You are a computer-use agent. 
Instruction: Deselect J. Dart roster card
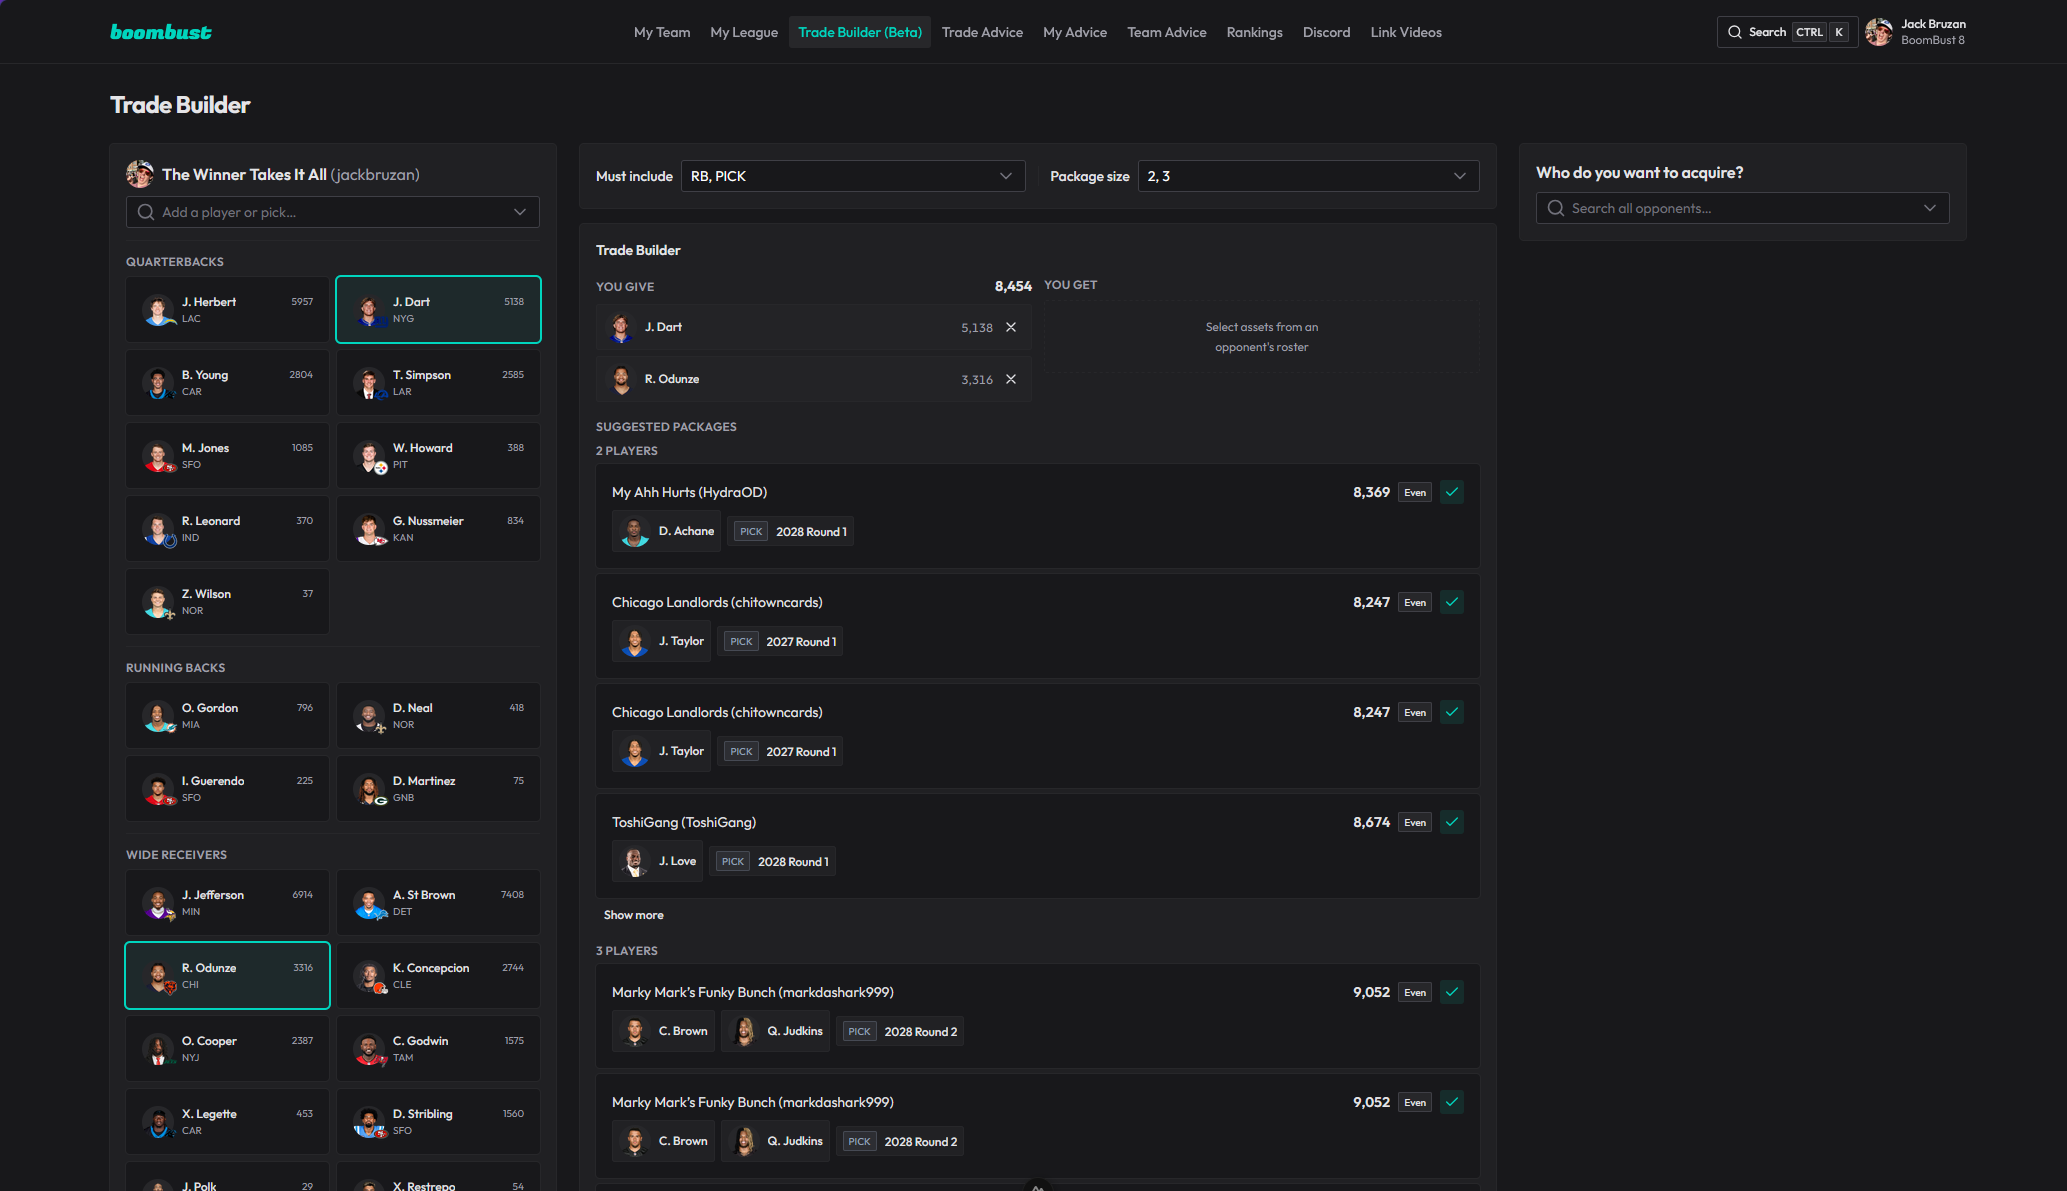click(438, 309)
